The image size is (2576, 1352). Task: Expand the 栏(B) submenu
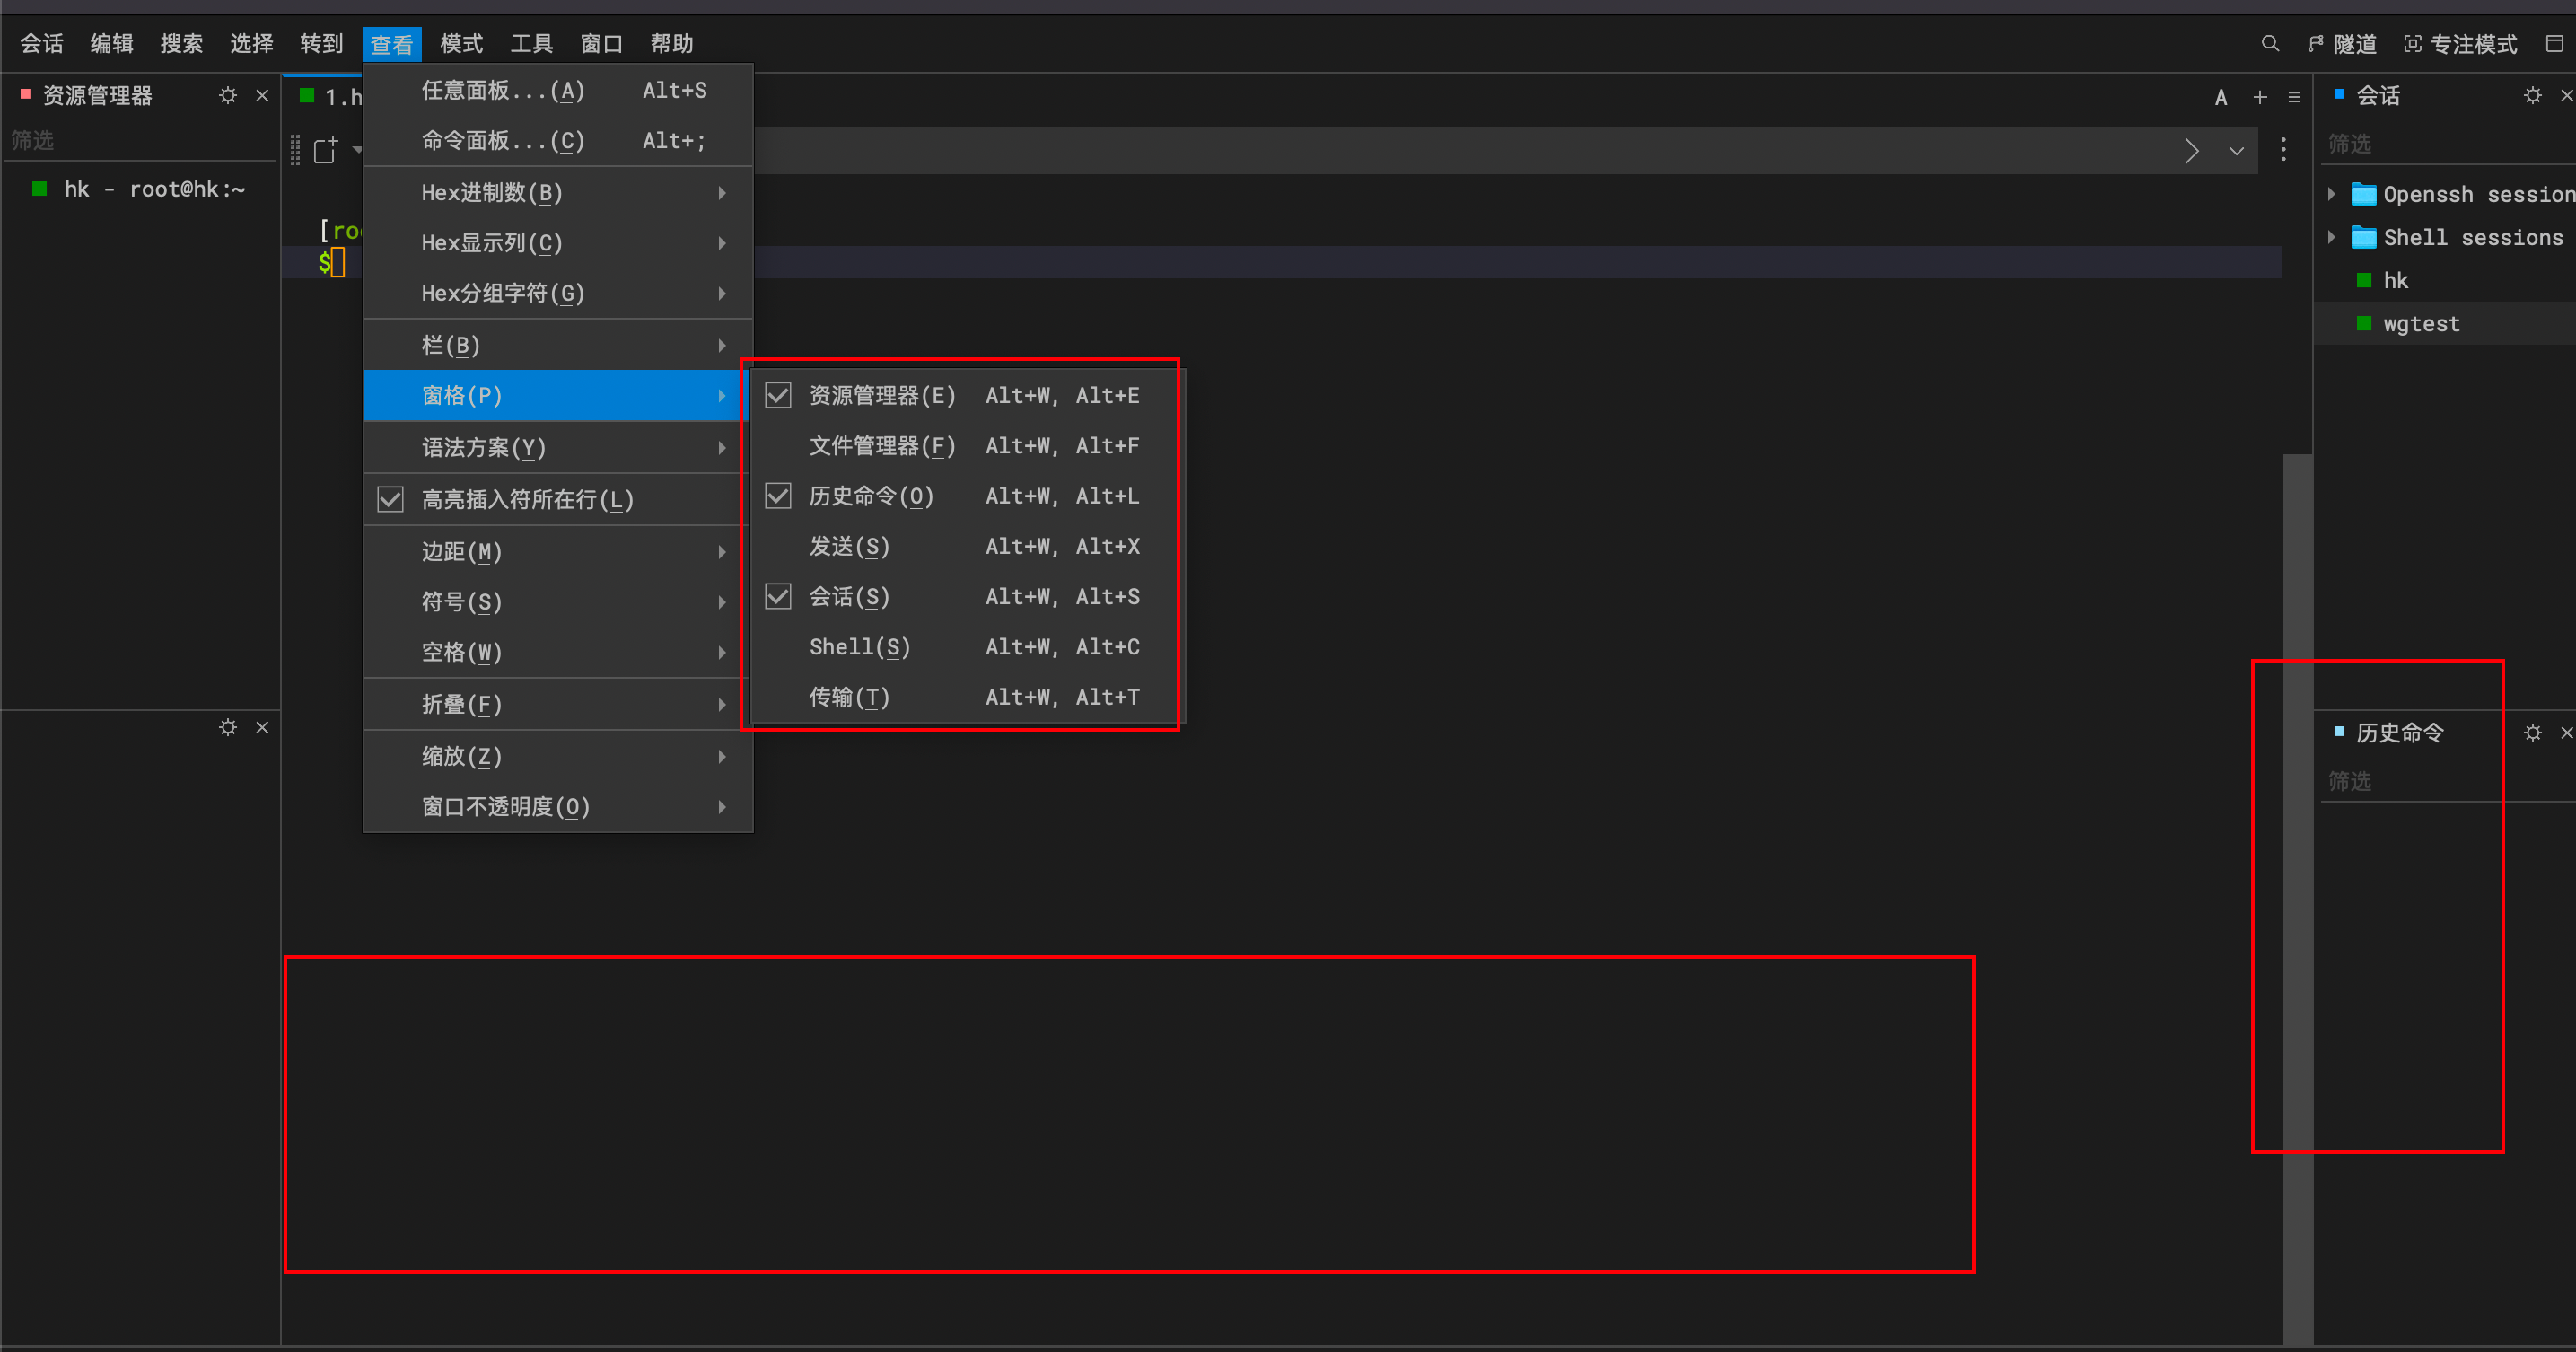click(558, 345)
